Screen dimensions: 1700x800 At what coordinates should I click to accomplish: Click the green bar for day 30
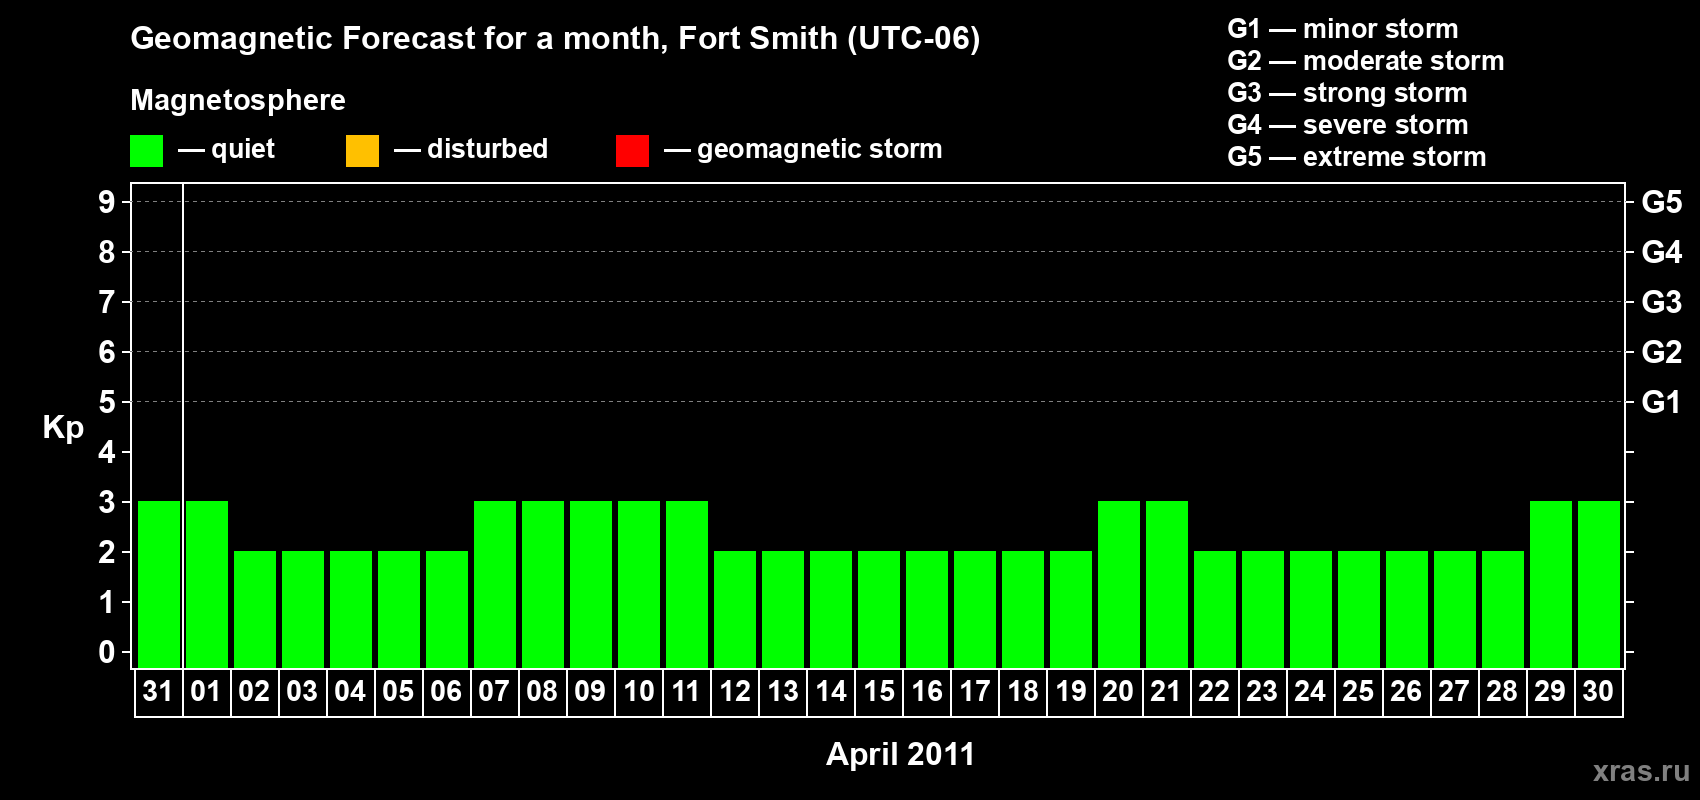[x=1599, y=584]
